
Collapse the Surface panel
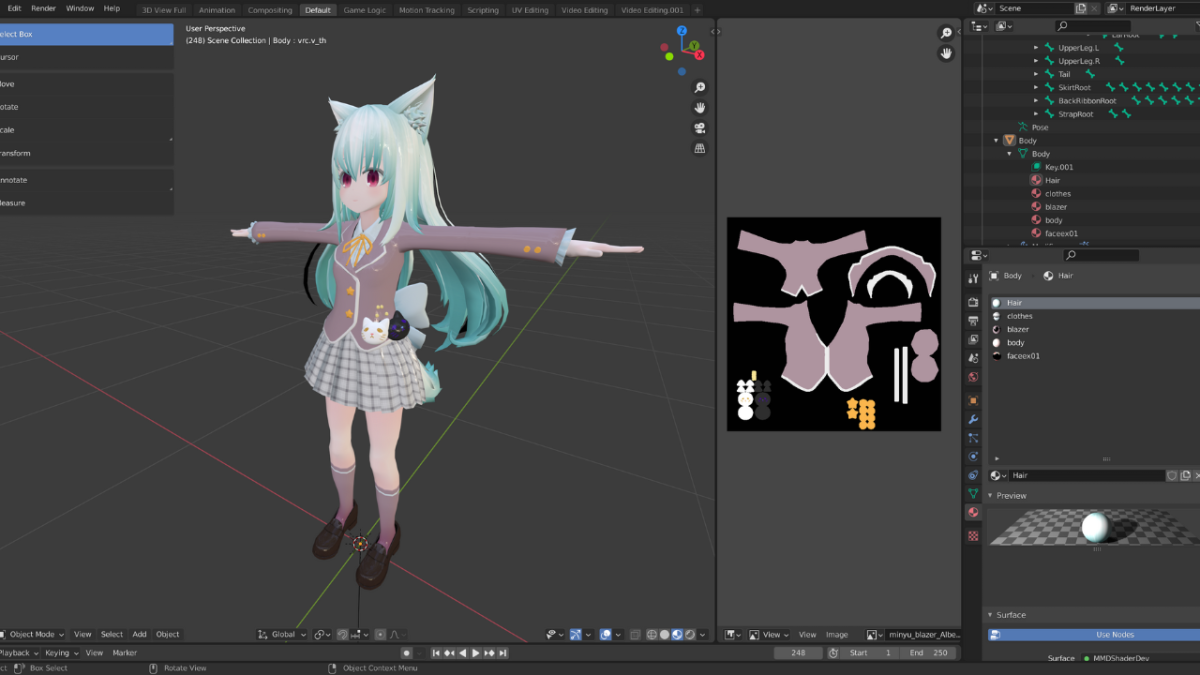point(990,615)
